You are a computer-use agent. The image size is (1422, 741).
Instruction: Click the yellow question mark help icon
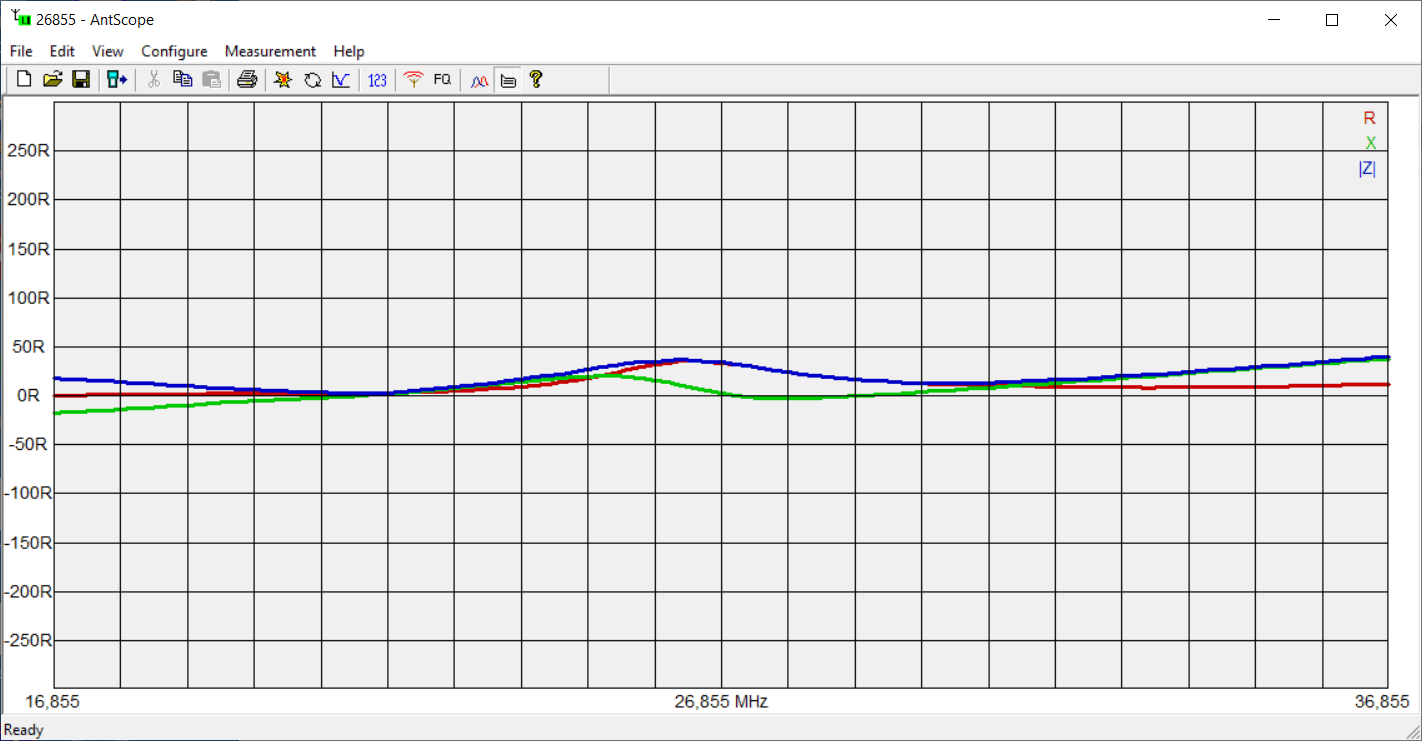point(536,80)
